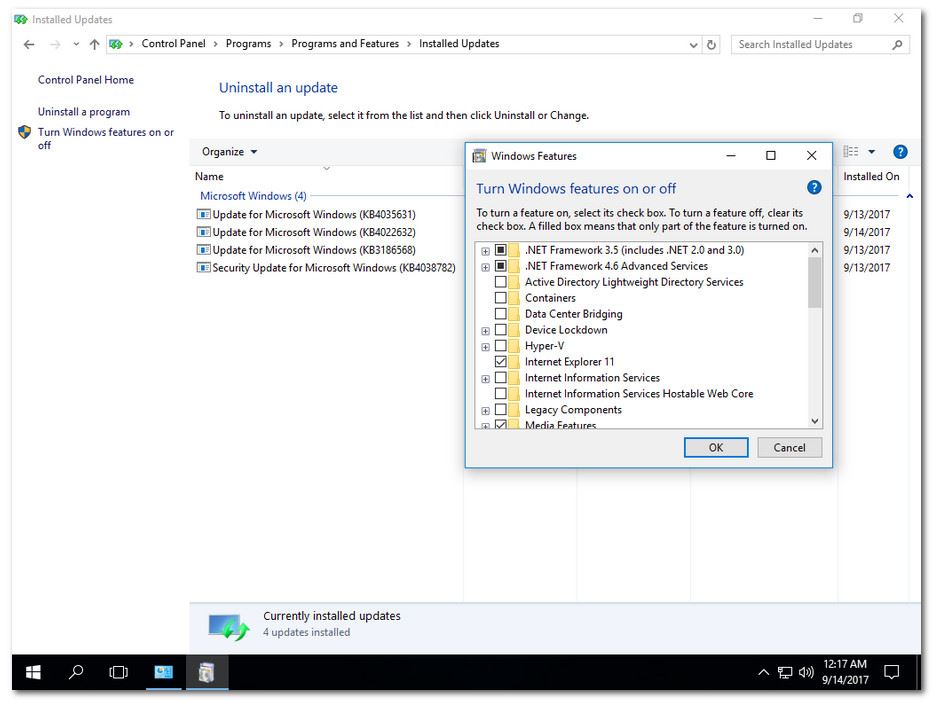The height and width of the screenshot is (701, 935).
Task: Click the Forward navigation arrow
Action: tap(55, 44)
